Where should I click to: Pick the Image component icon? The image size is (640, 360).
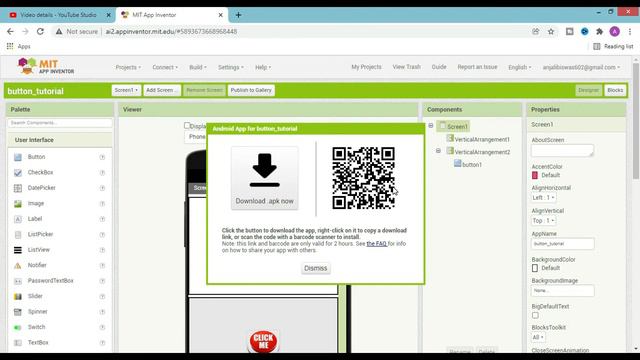[x=18, y=204]
